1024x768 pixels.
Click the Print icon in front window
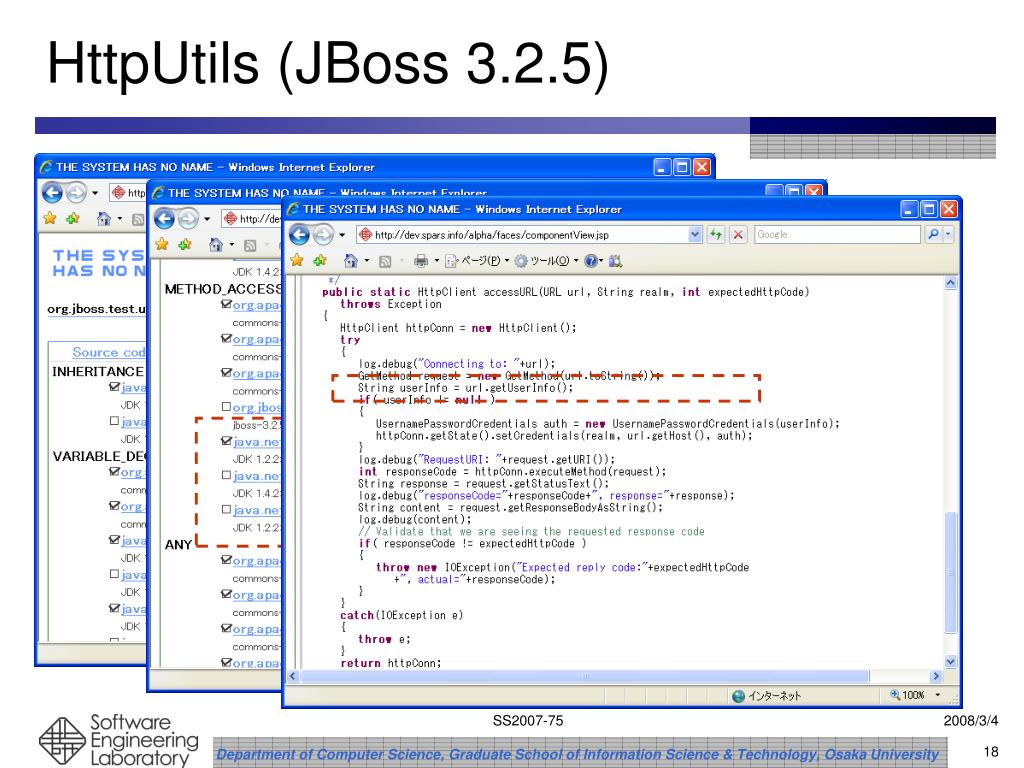pos(421,261)
